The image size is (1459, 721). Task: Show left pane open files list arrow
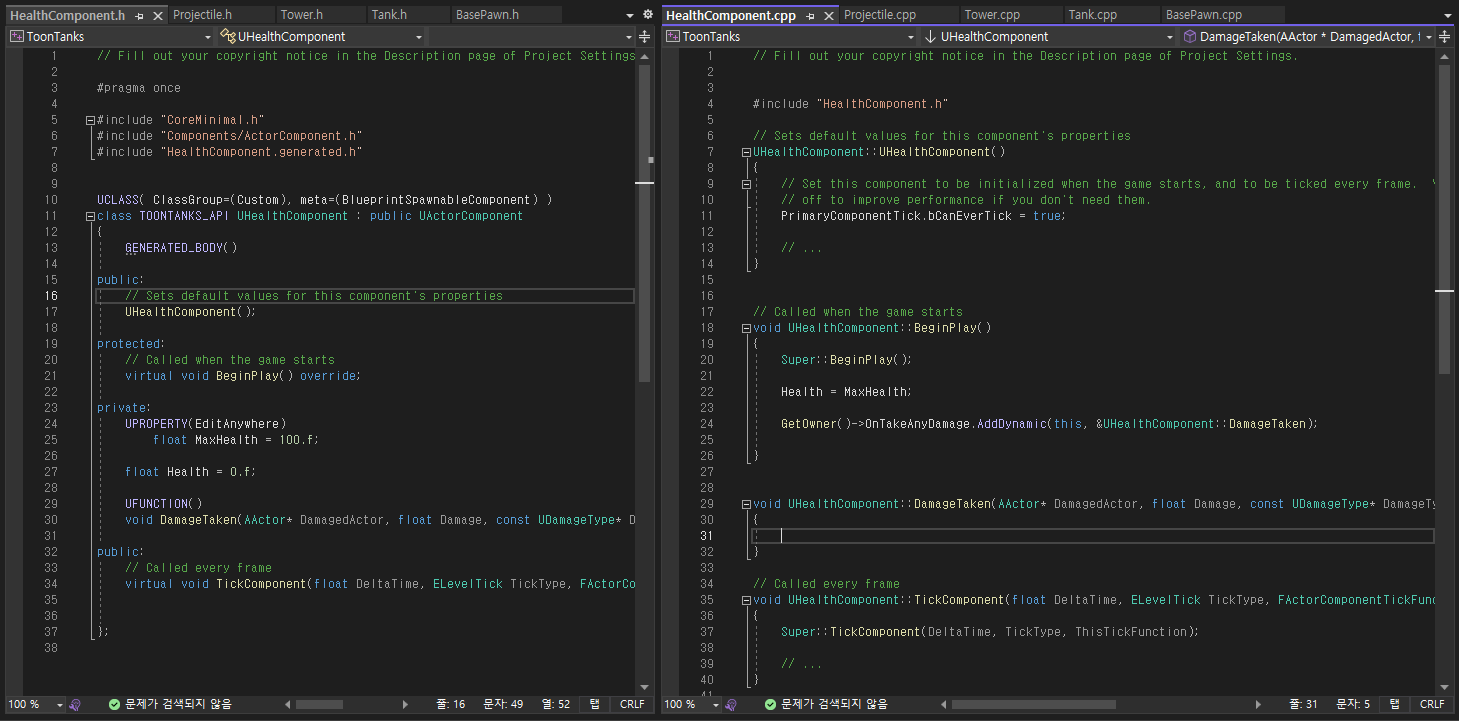click(629, 16)
